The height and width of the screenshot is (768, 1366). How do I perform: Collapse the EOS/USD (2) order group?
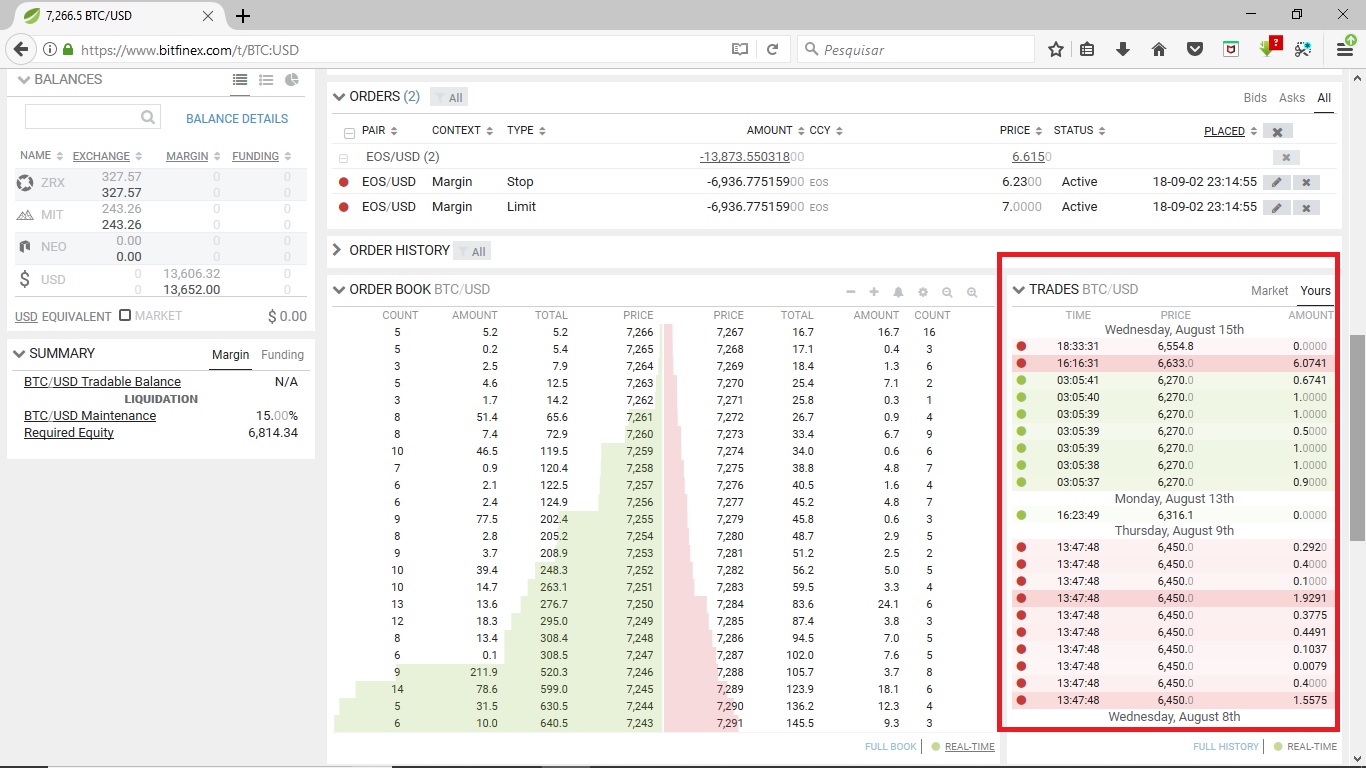(344, 158)
